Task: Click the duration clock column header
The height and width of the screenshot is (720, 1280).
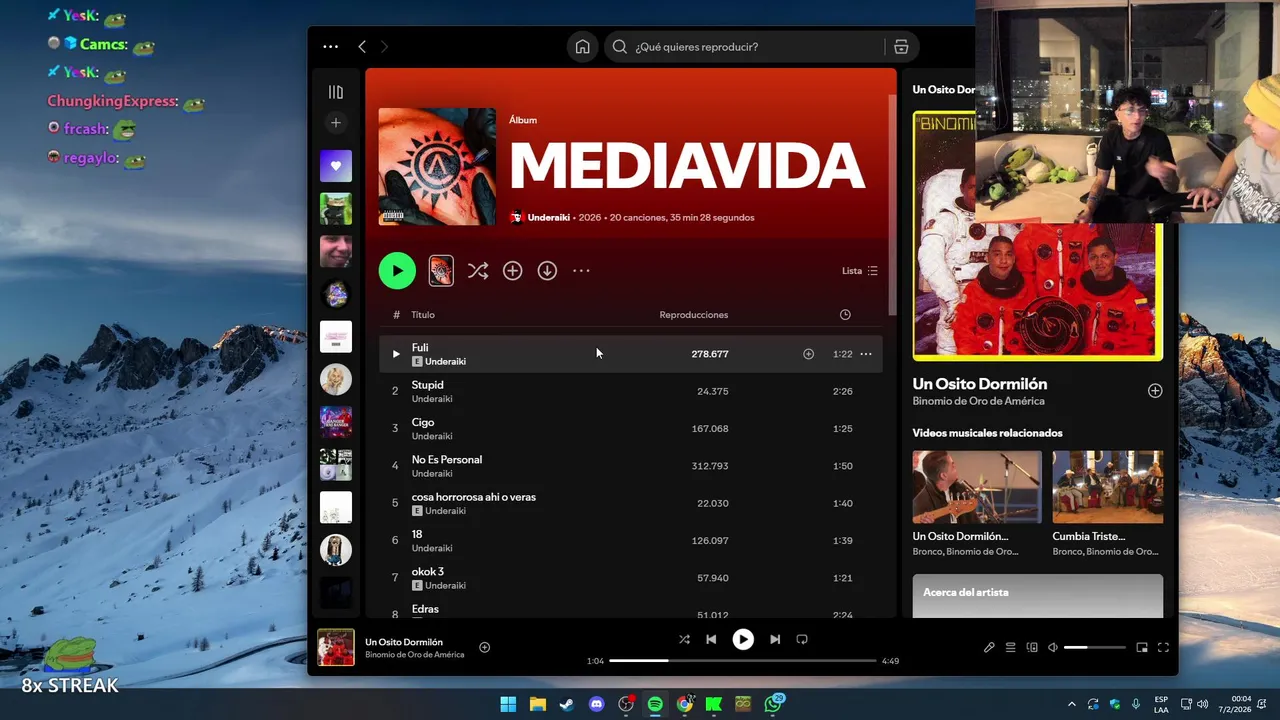Action: click(845, 315)
